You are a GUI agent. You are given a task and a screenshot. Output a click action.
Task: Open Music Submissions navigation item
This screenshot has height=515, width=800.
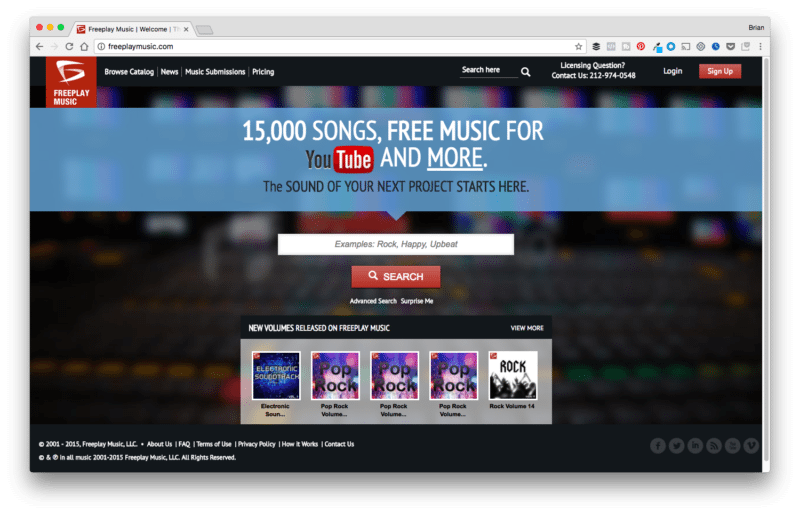pos(215,72)
